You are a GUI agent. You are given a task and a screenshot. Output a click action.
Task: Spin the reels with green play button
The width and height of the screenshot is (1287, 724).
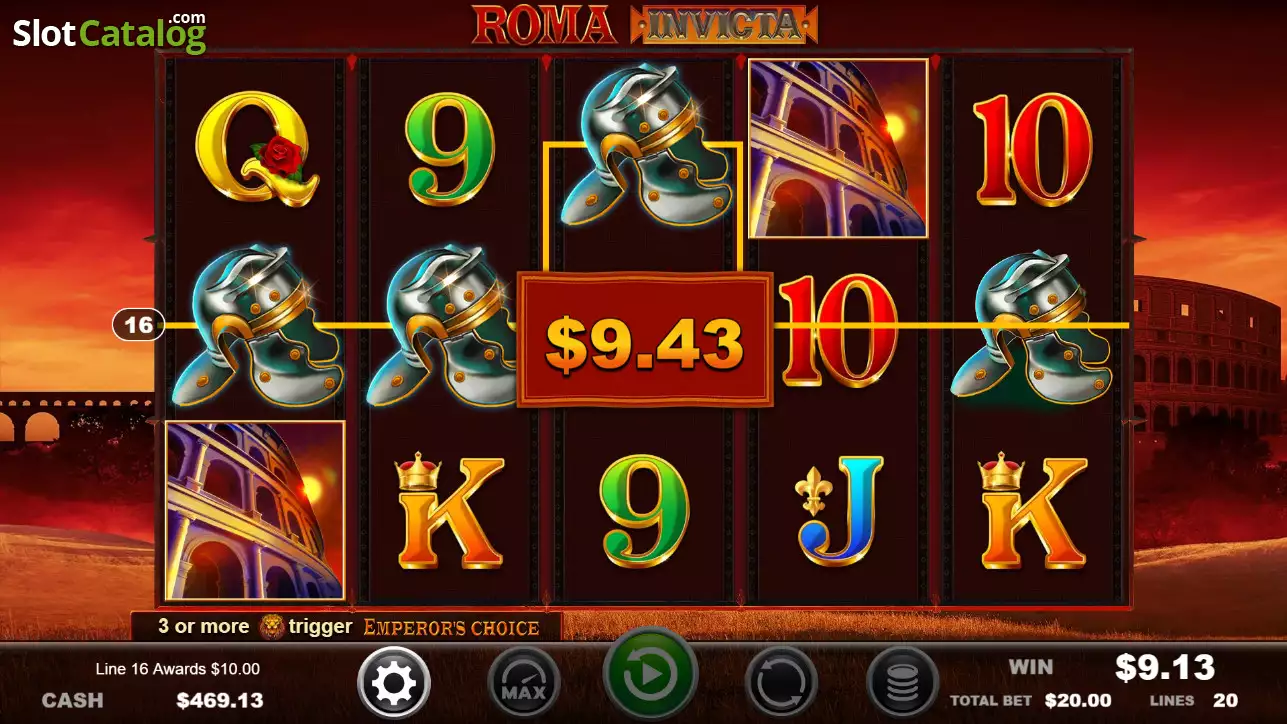(x=650, y=674)
